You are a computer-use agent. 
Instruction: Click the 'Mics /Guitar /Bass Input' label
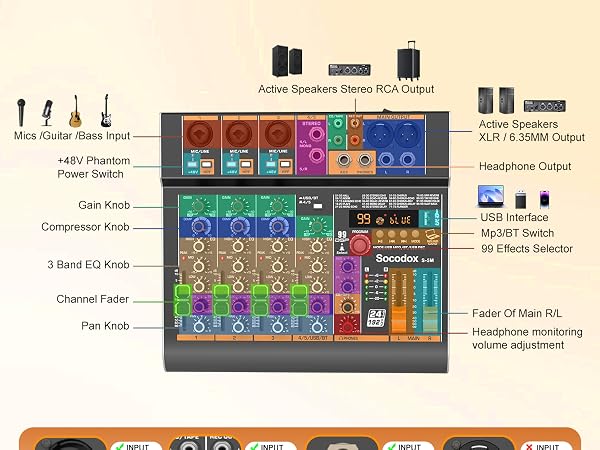pyautogui.click(x=72, y=136)
